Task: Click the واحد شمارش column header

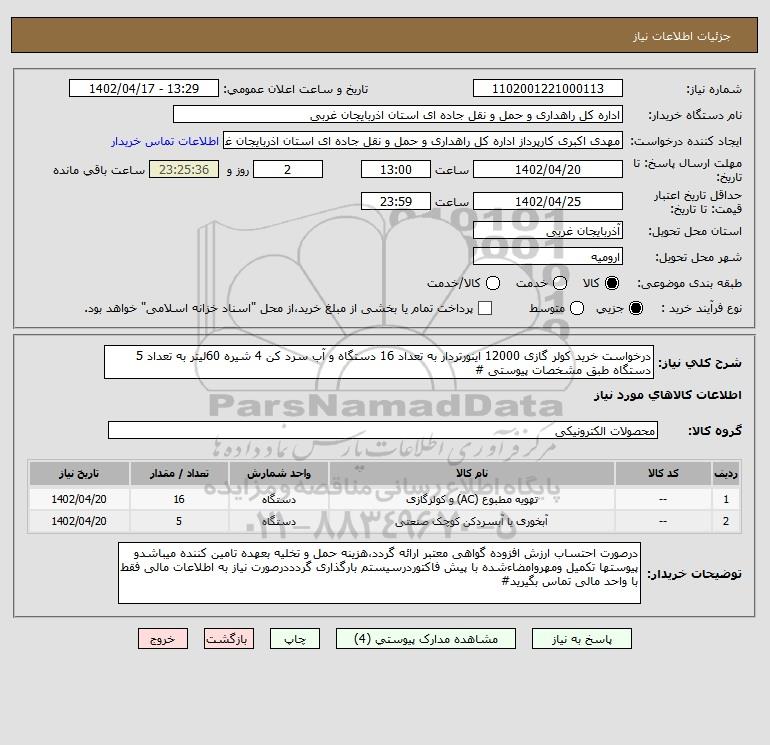Action: (278, 473)
